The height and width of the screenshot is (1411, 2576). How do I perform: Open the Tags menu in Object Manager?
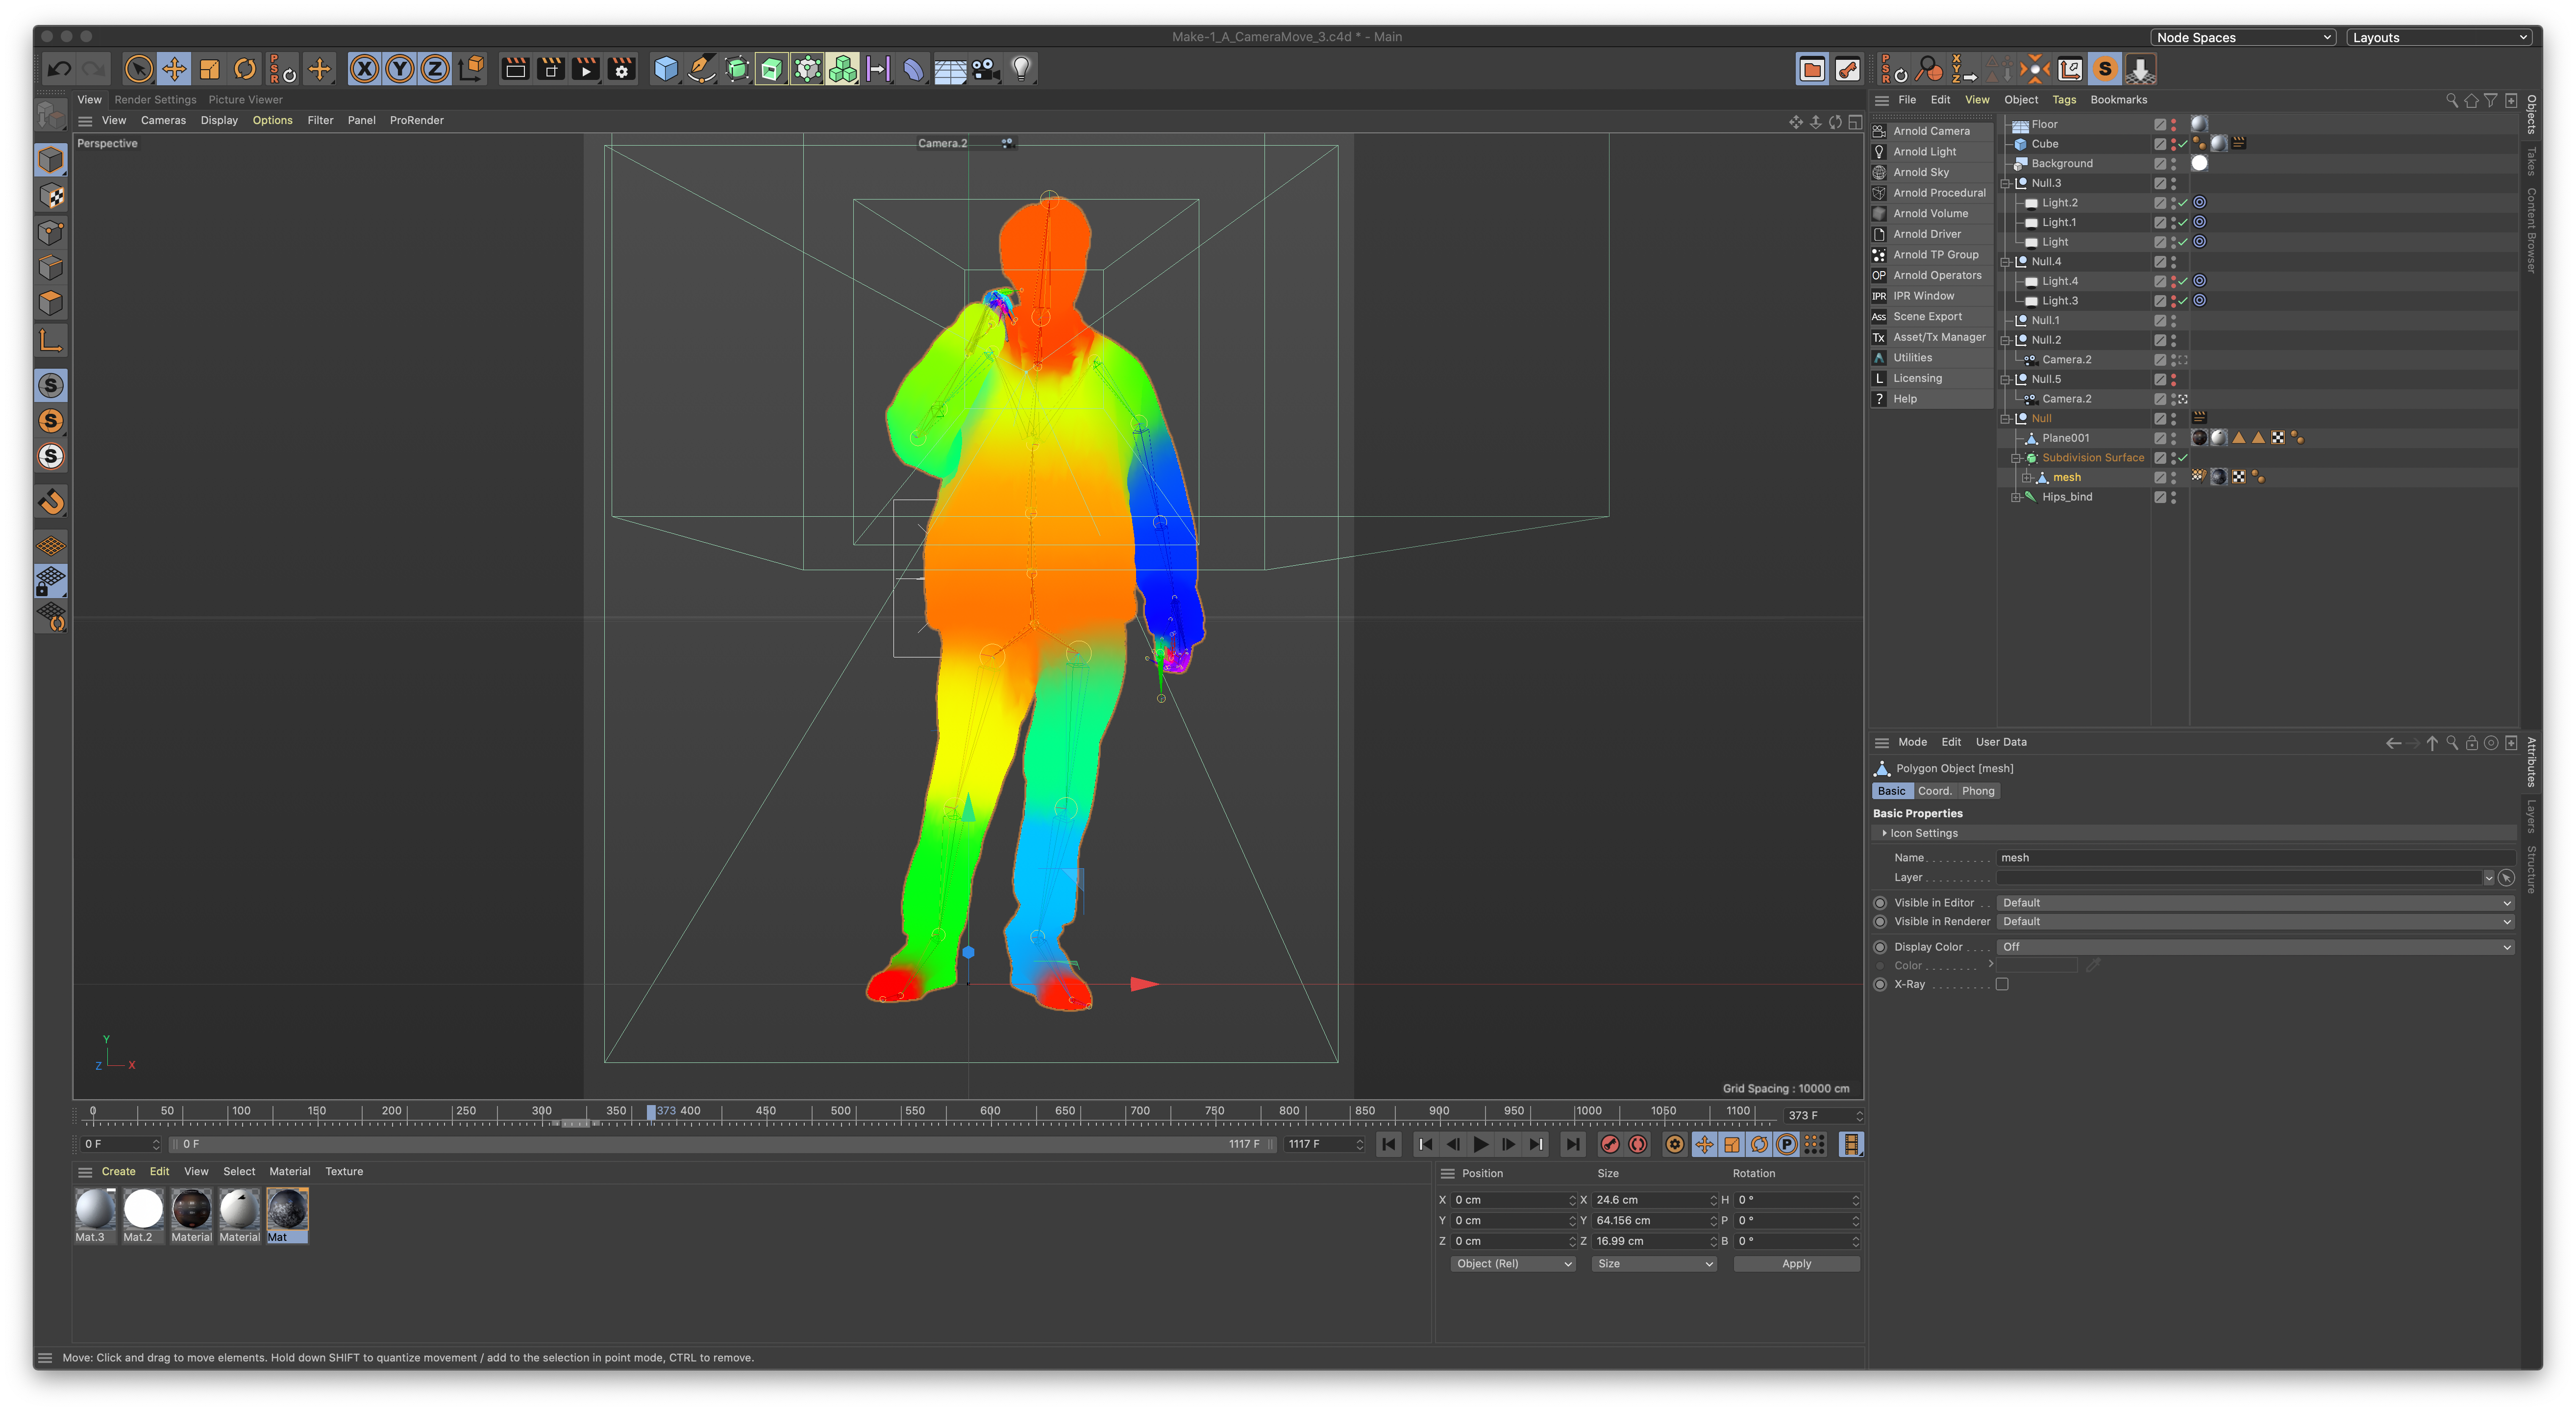pyautogui.click(x=2064, y=100)
